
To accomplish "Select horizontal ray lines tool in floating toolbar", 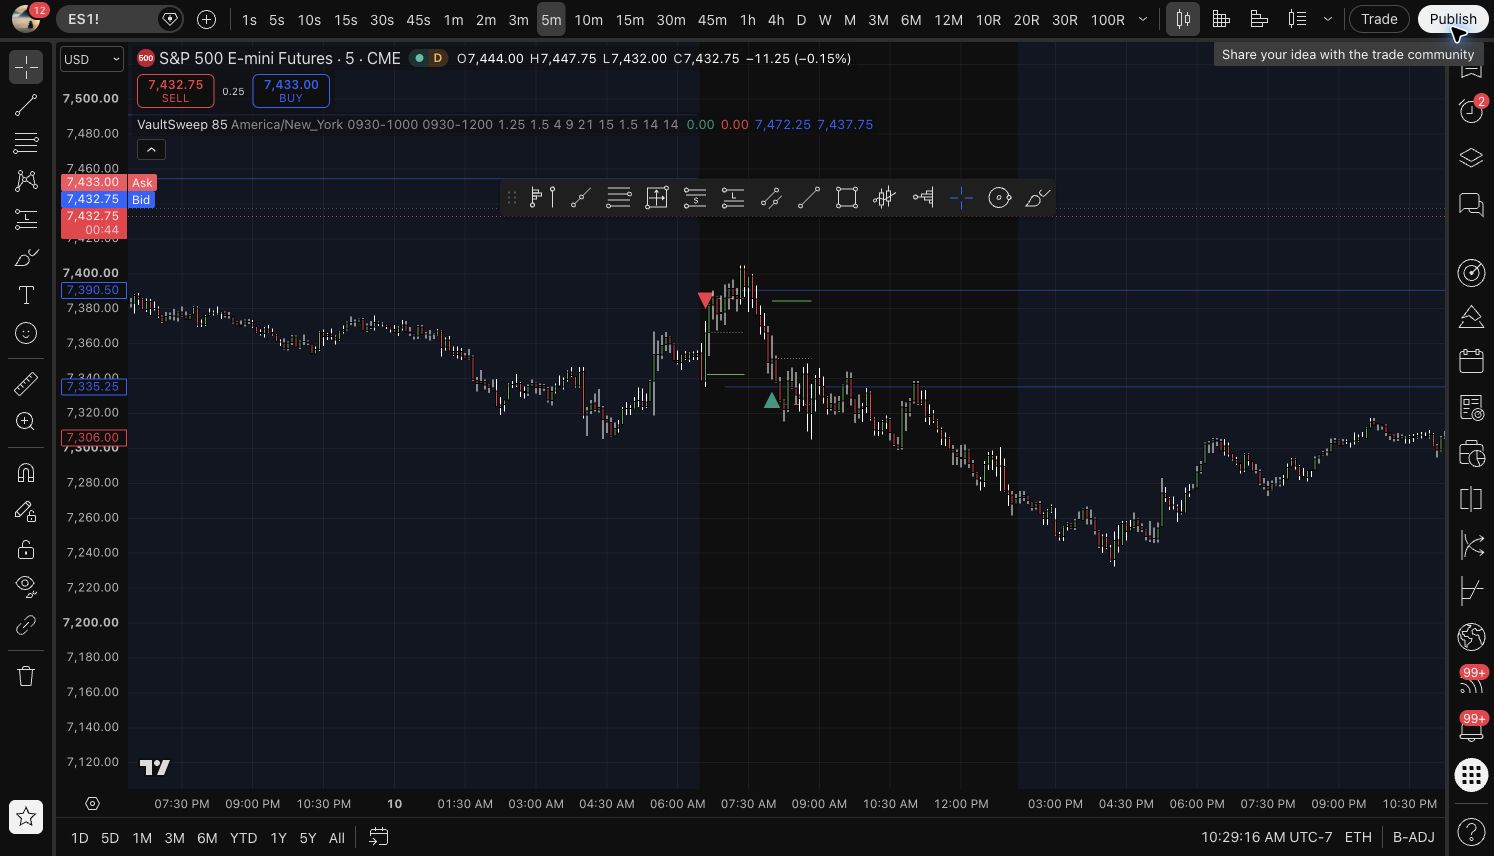I will 619,198.
